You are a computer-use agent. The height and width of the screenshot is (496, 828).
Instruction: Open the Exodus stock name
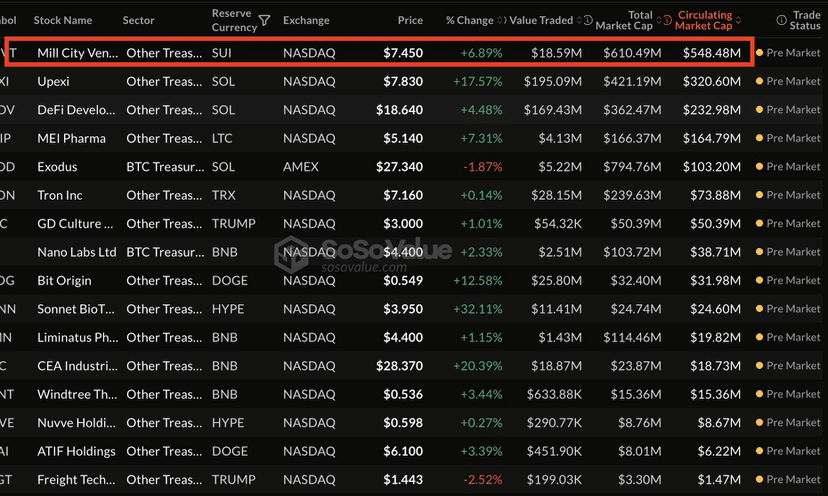(x=57, y=167)
